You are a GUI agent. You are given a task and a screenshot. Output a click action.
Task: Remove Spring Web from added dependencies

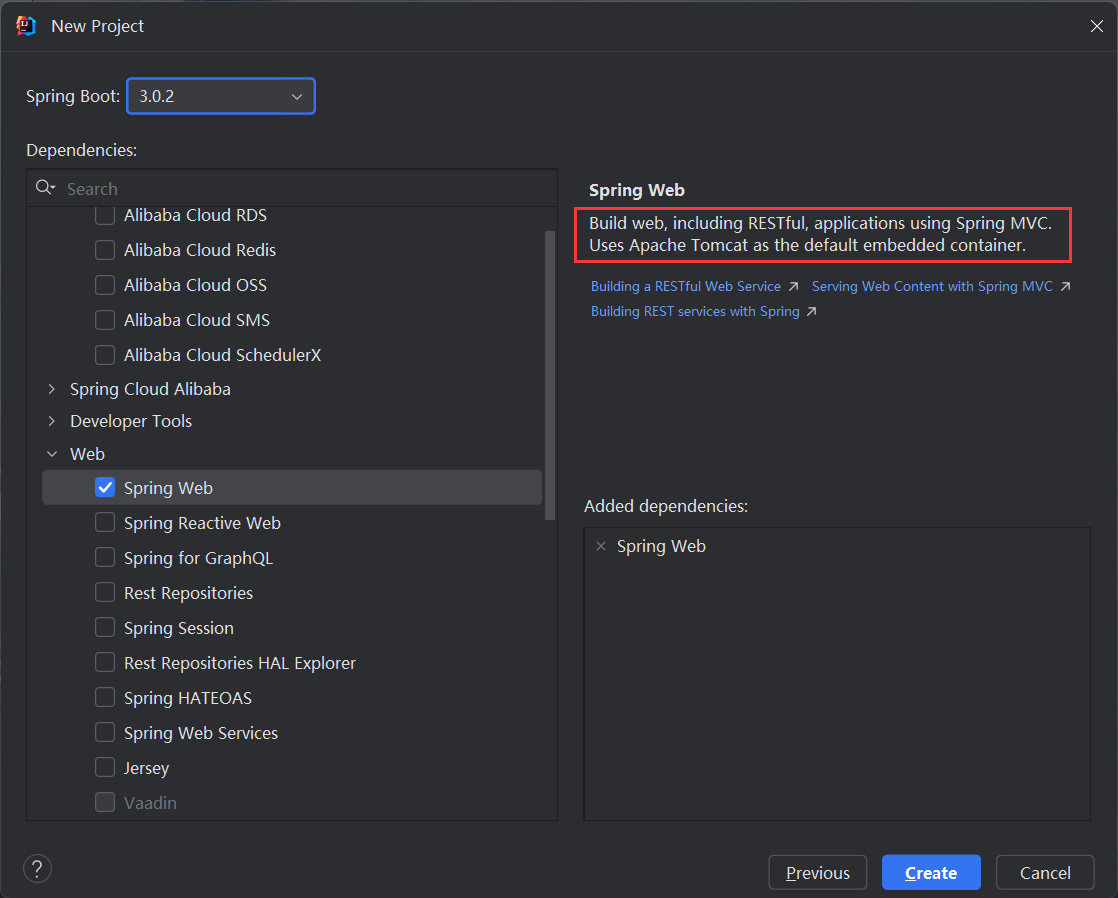coord(601,546)
